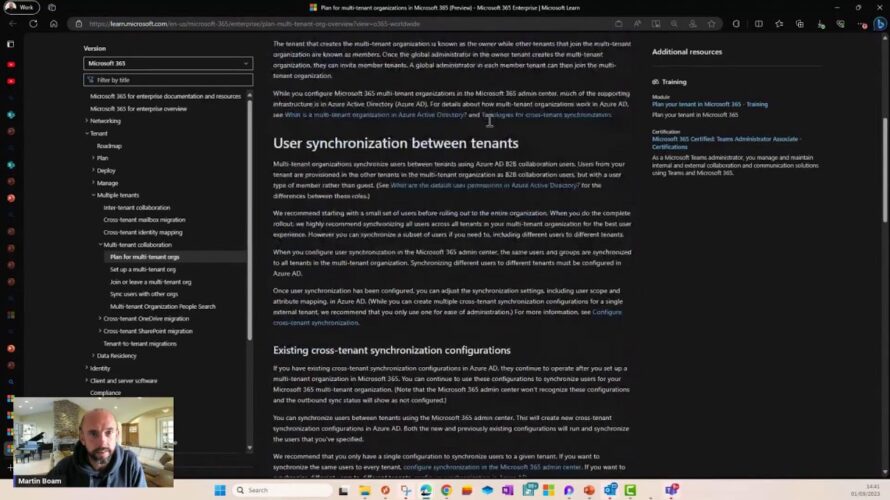The height and width of the screenshot is (500, 890).
Task: Open the Bing Copilot sidebar button
Action: coord(880,24)
